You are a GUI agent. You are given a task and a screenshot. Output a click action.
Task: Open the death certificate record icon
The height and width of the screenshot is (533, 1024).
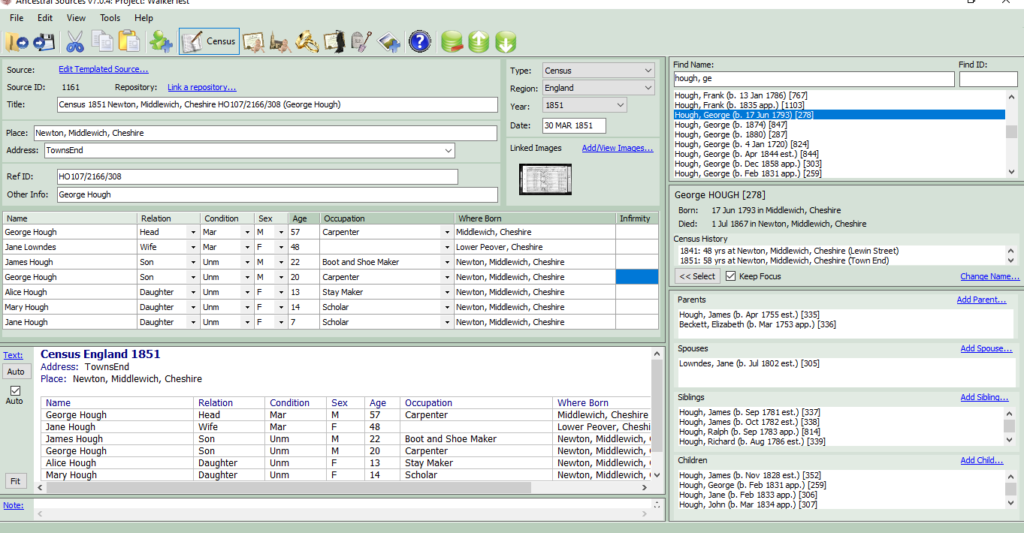[x=334, y=42]
